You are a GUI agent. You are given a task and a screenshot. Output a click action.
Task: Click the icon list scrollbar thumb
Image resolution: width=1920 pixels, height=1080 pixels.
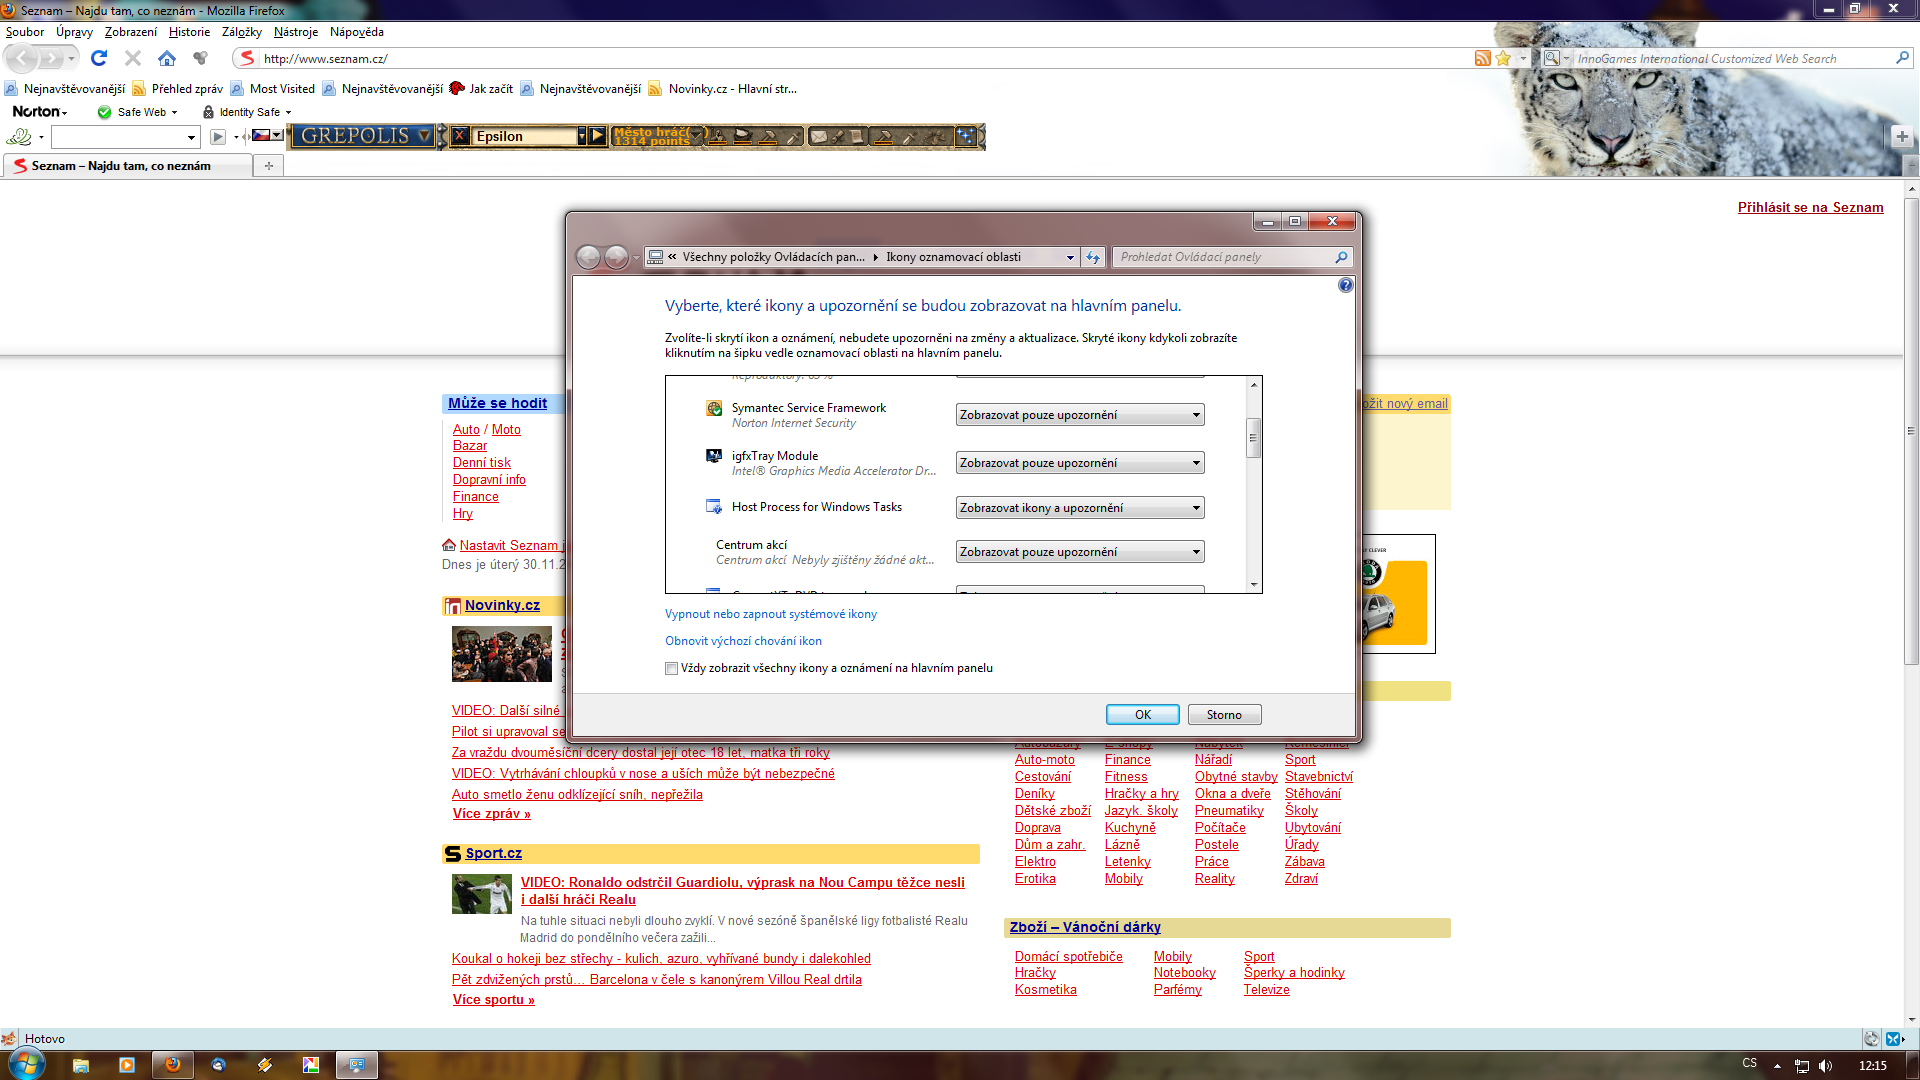pos(1253,438)
